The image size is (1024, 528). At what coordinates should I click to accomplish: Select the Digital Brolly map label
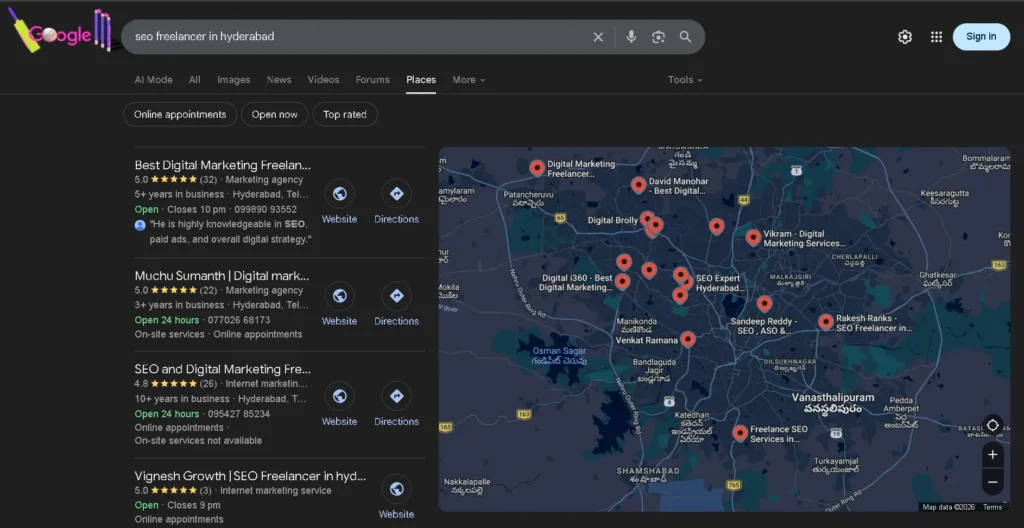(x=613, y=220)
